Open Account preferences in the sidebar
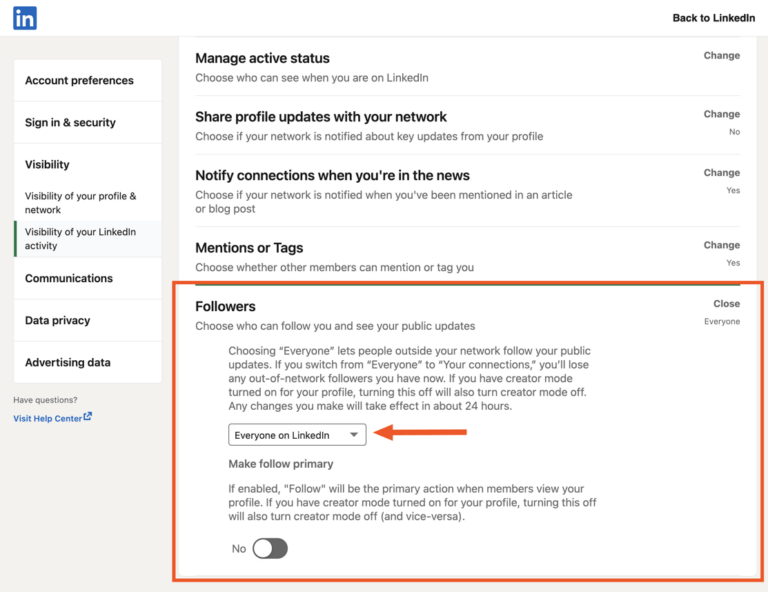The image size is (768, 592). pos(79,81)
